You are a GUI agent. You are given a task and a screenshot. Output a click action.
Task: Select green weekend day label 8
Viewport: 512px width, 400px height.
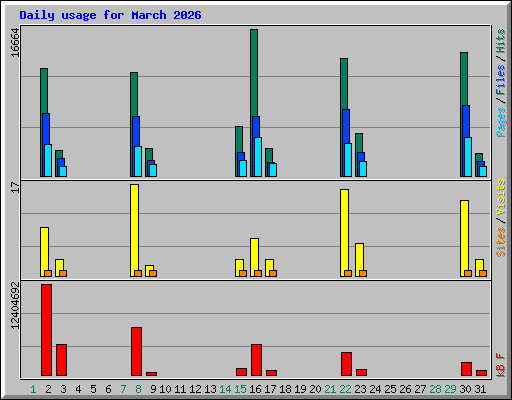(x=138, y=389)
